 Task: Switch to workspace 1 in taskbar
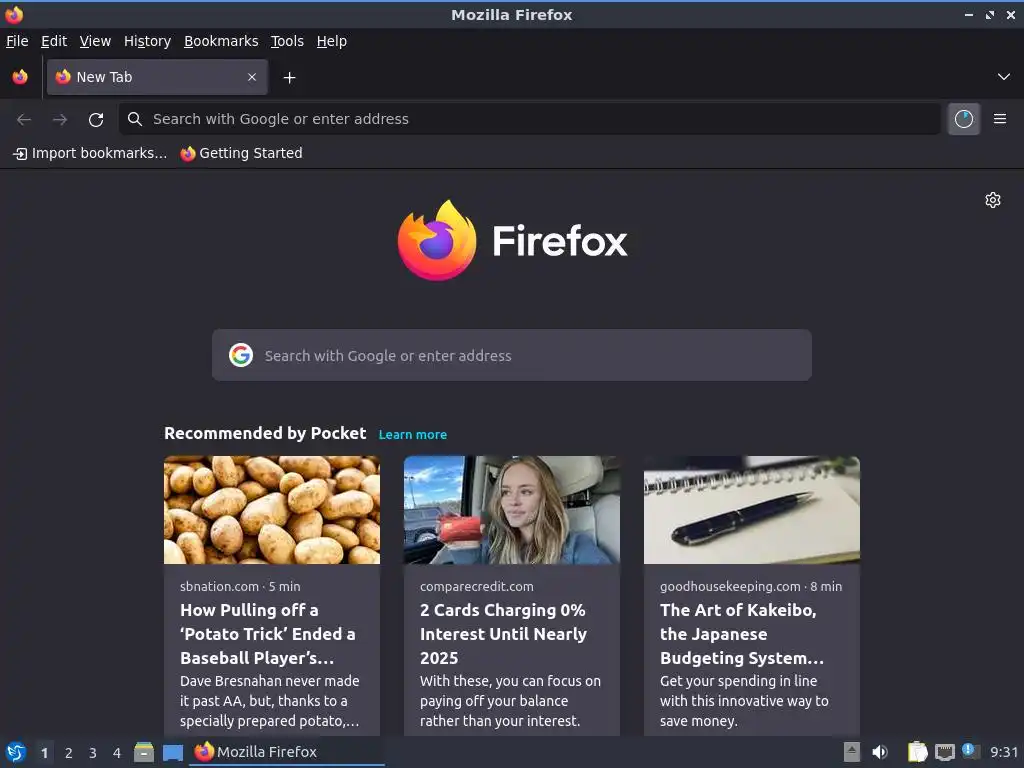point(44,753)
